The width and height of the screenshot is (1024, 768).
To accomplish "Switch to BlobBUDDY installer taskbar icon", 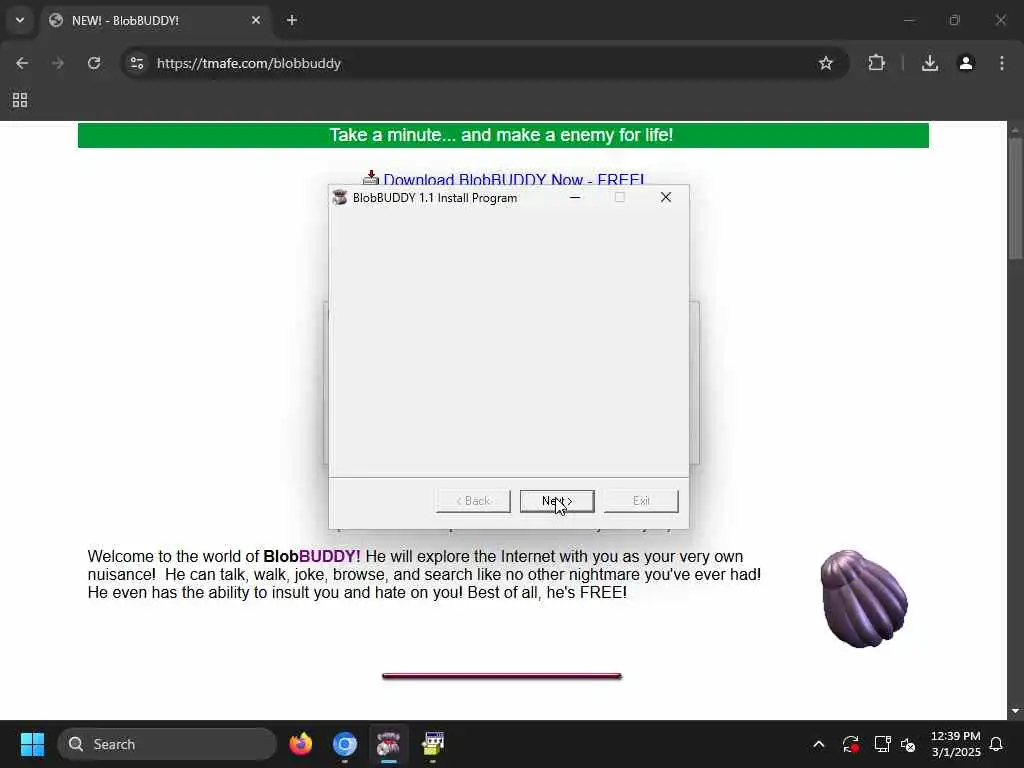I will [389, 744].
